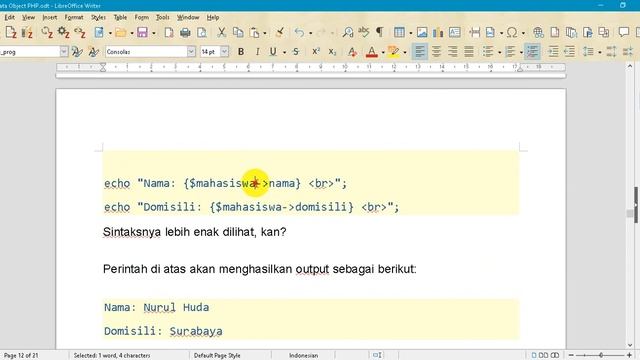Click the Print icon
Image resolution: width=640 pixels, height=360 pixels.
(185, 32)
